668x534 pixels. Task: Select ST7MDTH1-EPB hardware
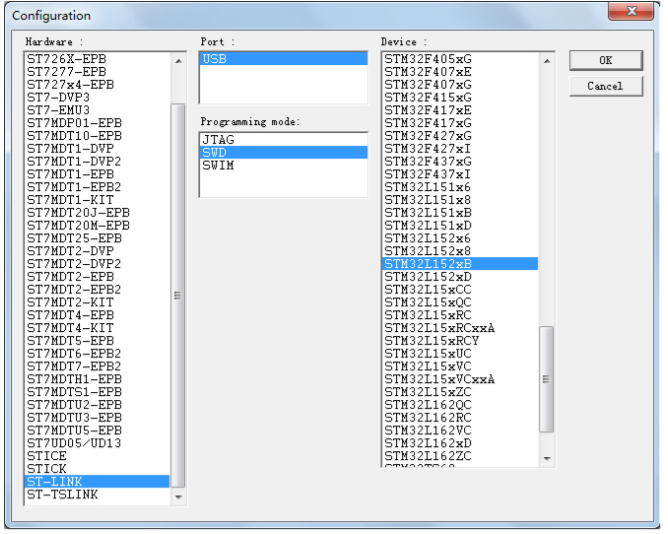tap(98, 379)
